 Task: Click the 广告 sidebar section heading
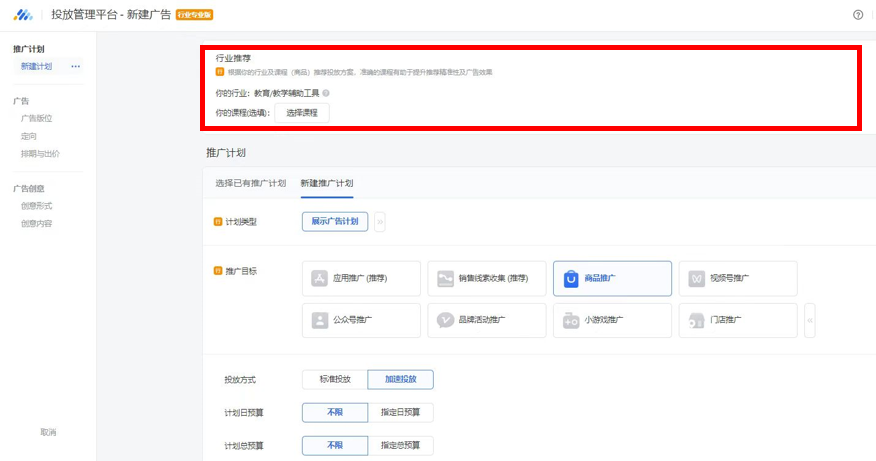point(21,101)
